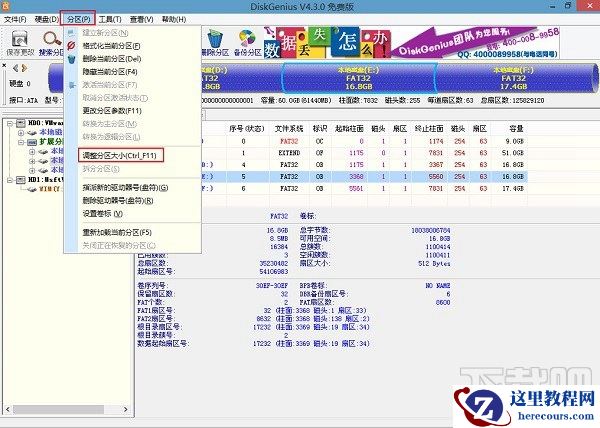Collapse the HD1 disk tree node

[10, 180]
